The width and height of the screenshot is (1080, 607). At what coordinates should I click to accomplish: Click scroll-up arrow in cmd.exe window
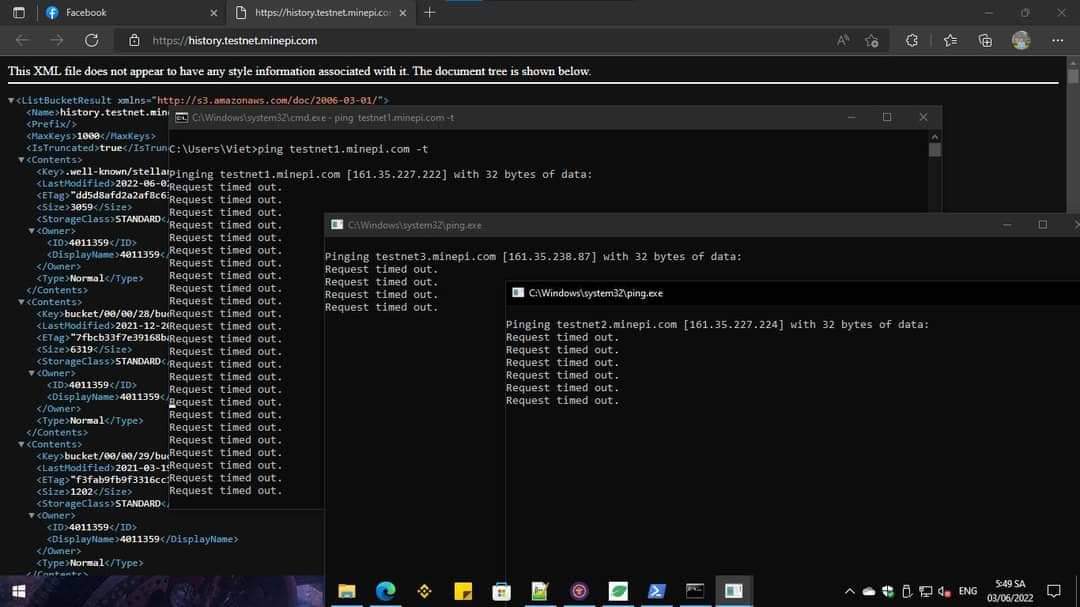tap(935, 136)
